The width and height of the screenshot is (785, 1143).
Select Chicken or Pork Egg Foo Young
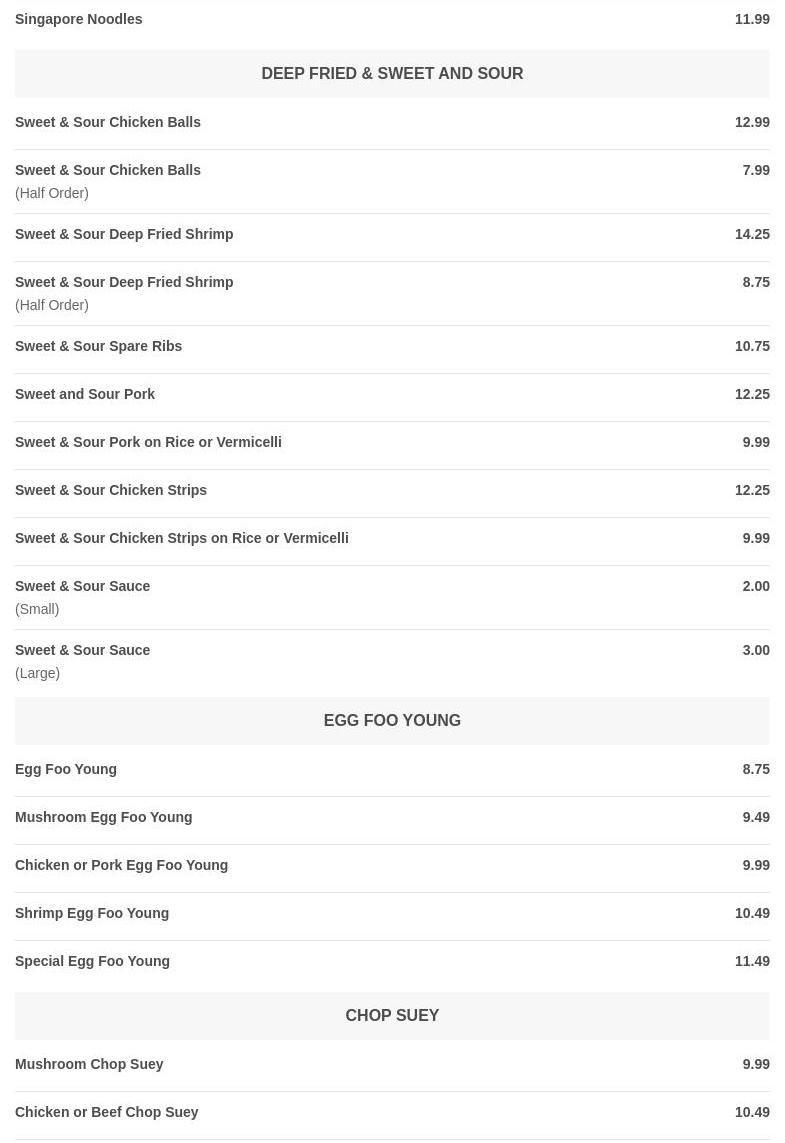click(122, 865)
